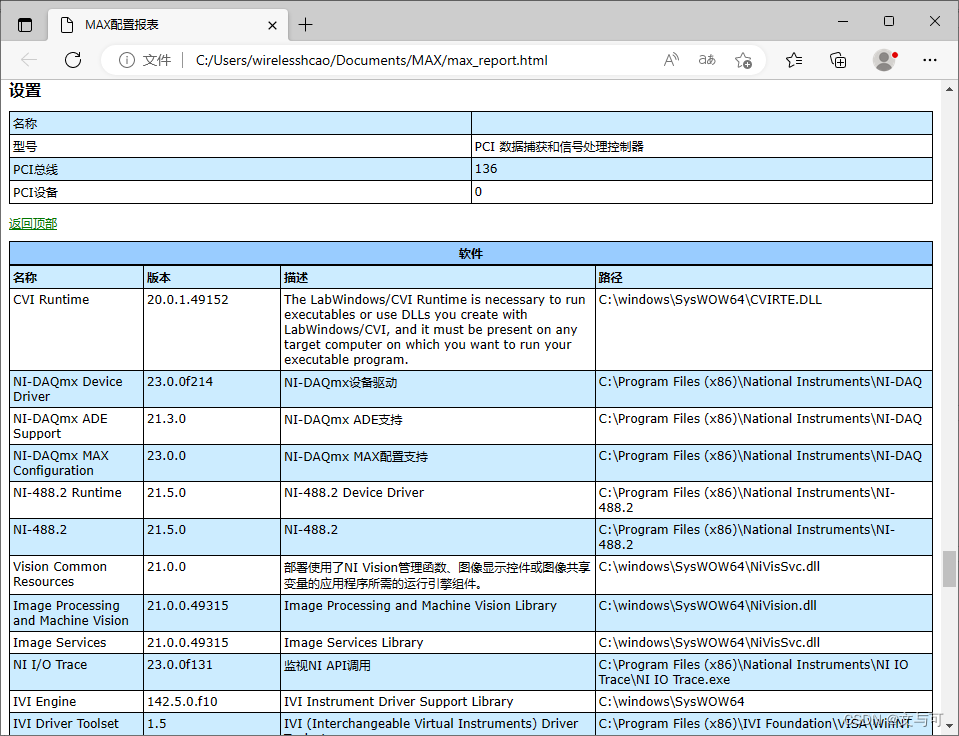Open the Collections panel
The image size is (959, 736).
point(837,60)
